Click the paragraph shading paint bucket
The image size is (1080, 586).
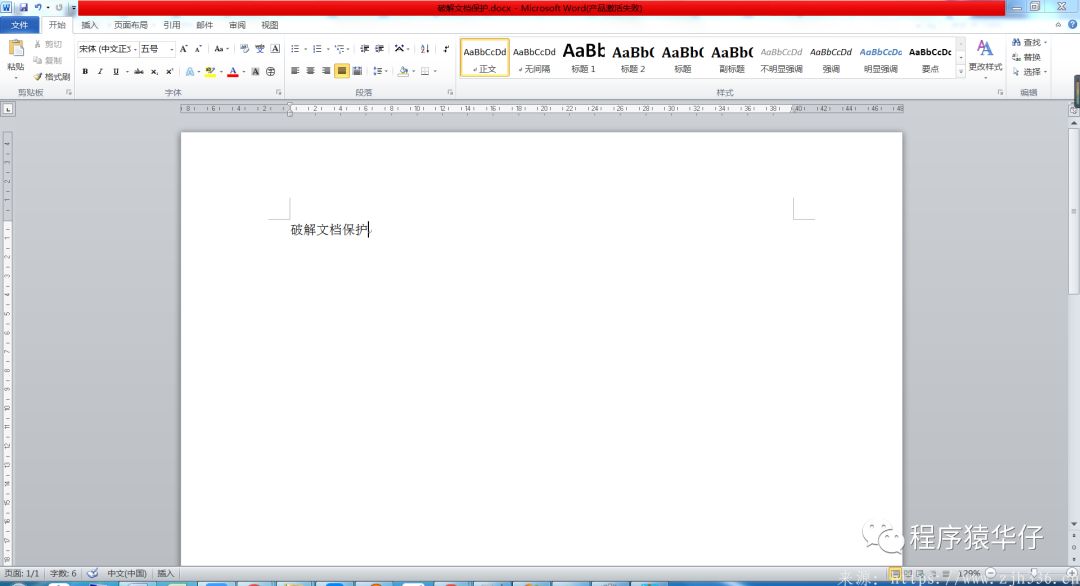(403, 71)
